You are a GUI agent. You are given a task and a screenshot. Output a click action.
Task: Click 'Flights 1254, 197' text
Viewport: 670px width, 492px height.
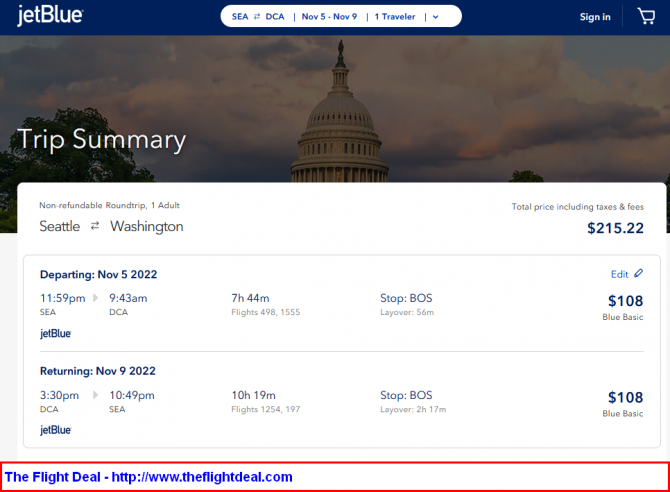tap(265, 409)
